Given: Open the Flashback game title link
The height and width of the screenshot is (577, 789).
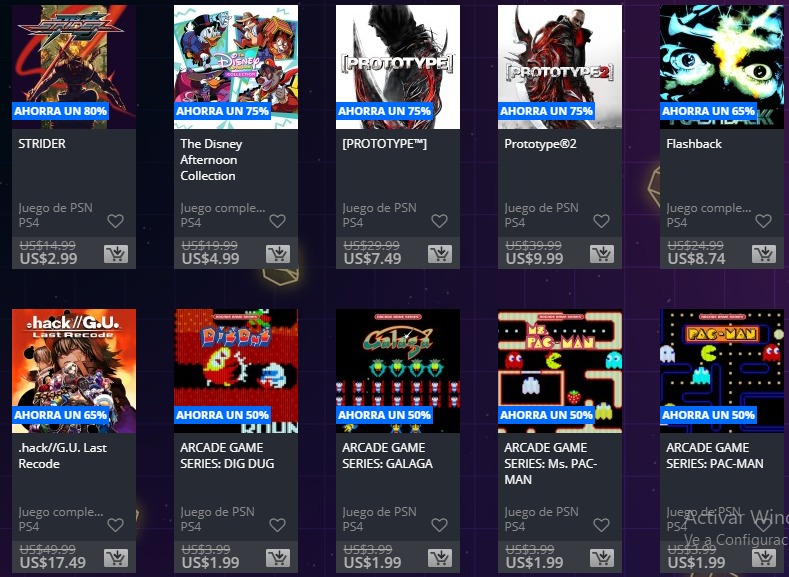Looking at the screenshot, I should (694, 144).
